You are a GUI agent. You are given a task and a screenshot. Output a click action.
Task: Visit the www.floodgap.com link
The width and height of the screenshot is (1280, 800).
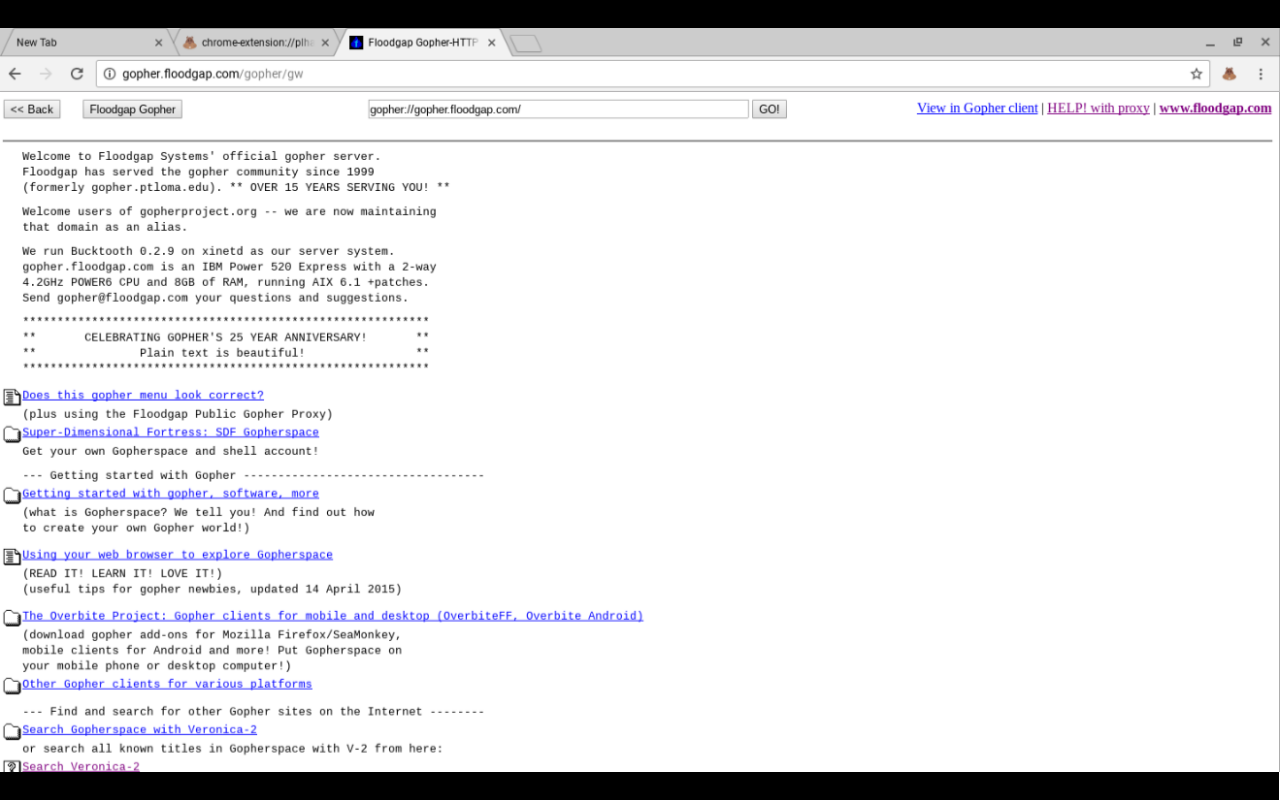[x=1214, y=108]
